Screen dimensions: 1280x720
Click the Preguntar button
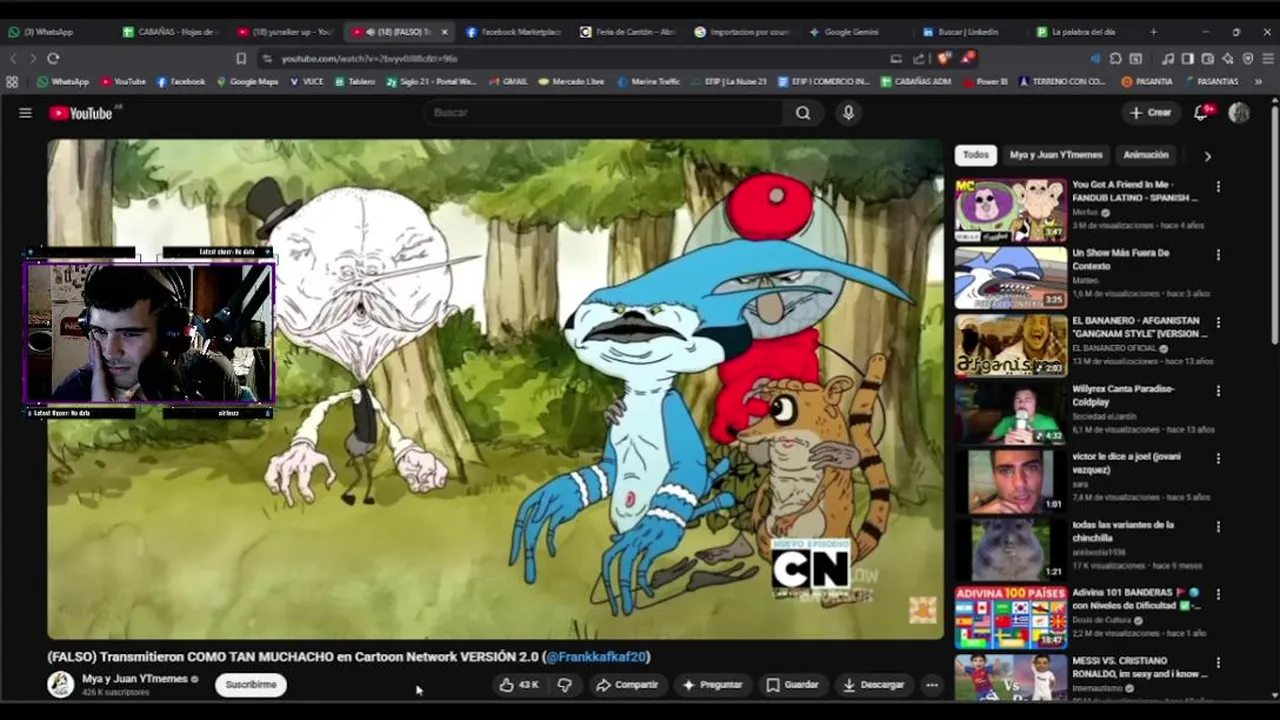click(x=712, y=685)
